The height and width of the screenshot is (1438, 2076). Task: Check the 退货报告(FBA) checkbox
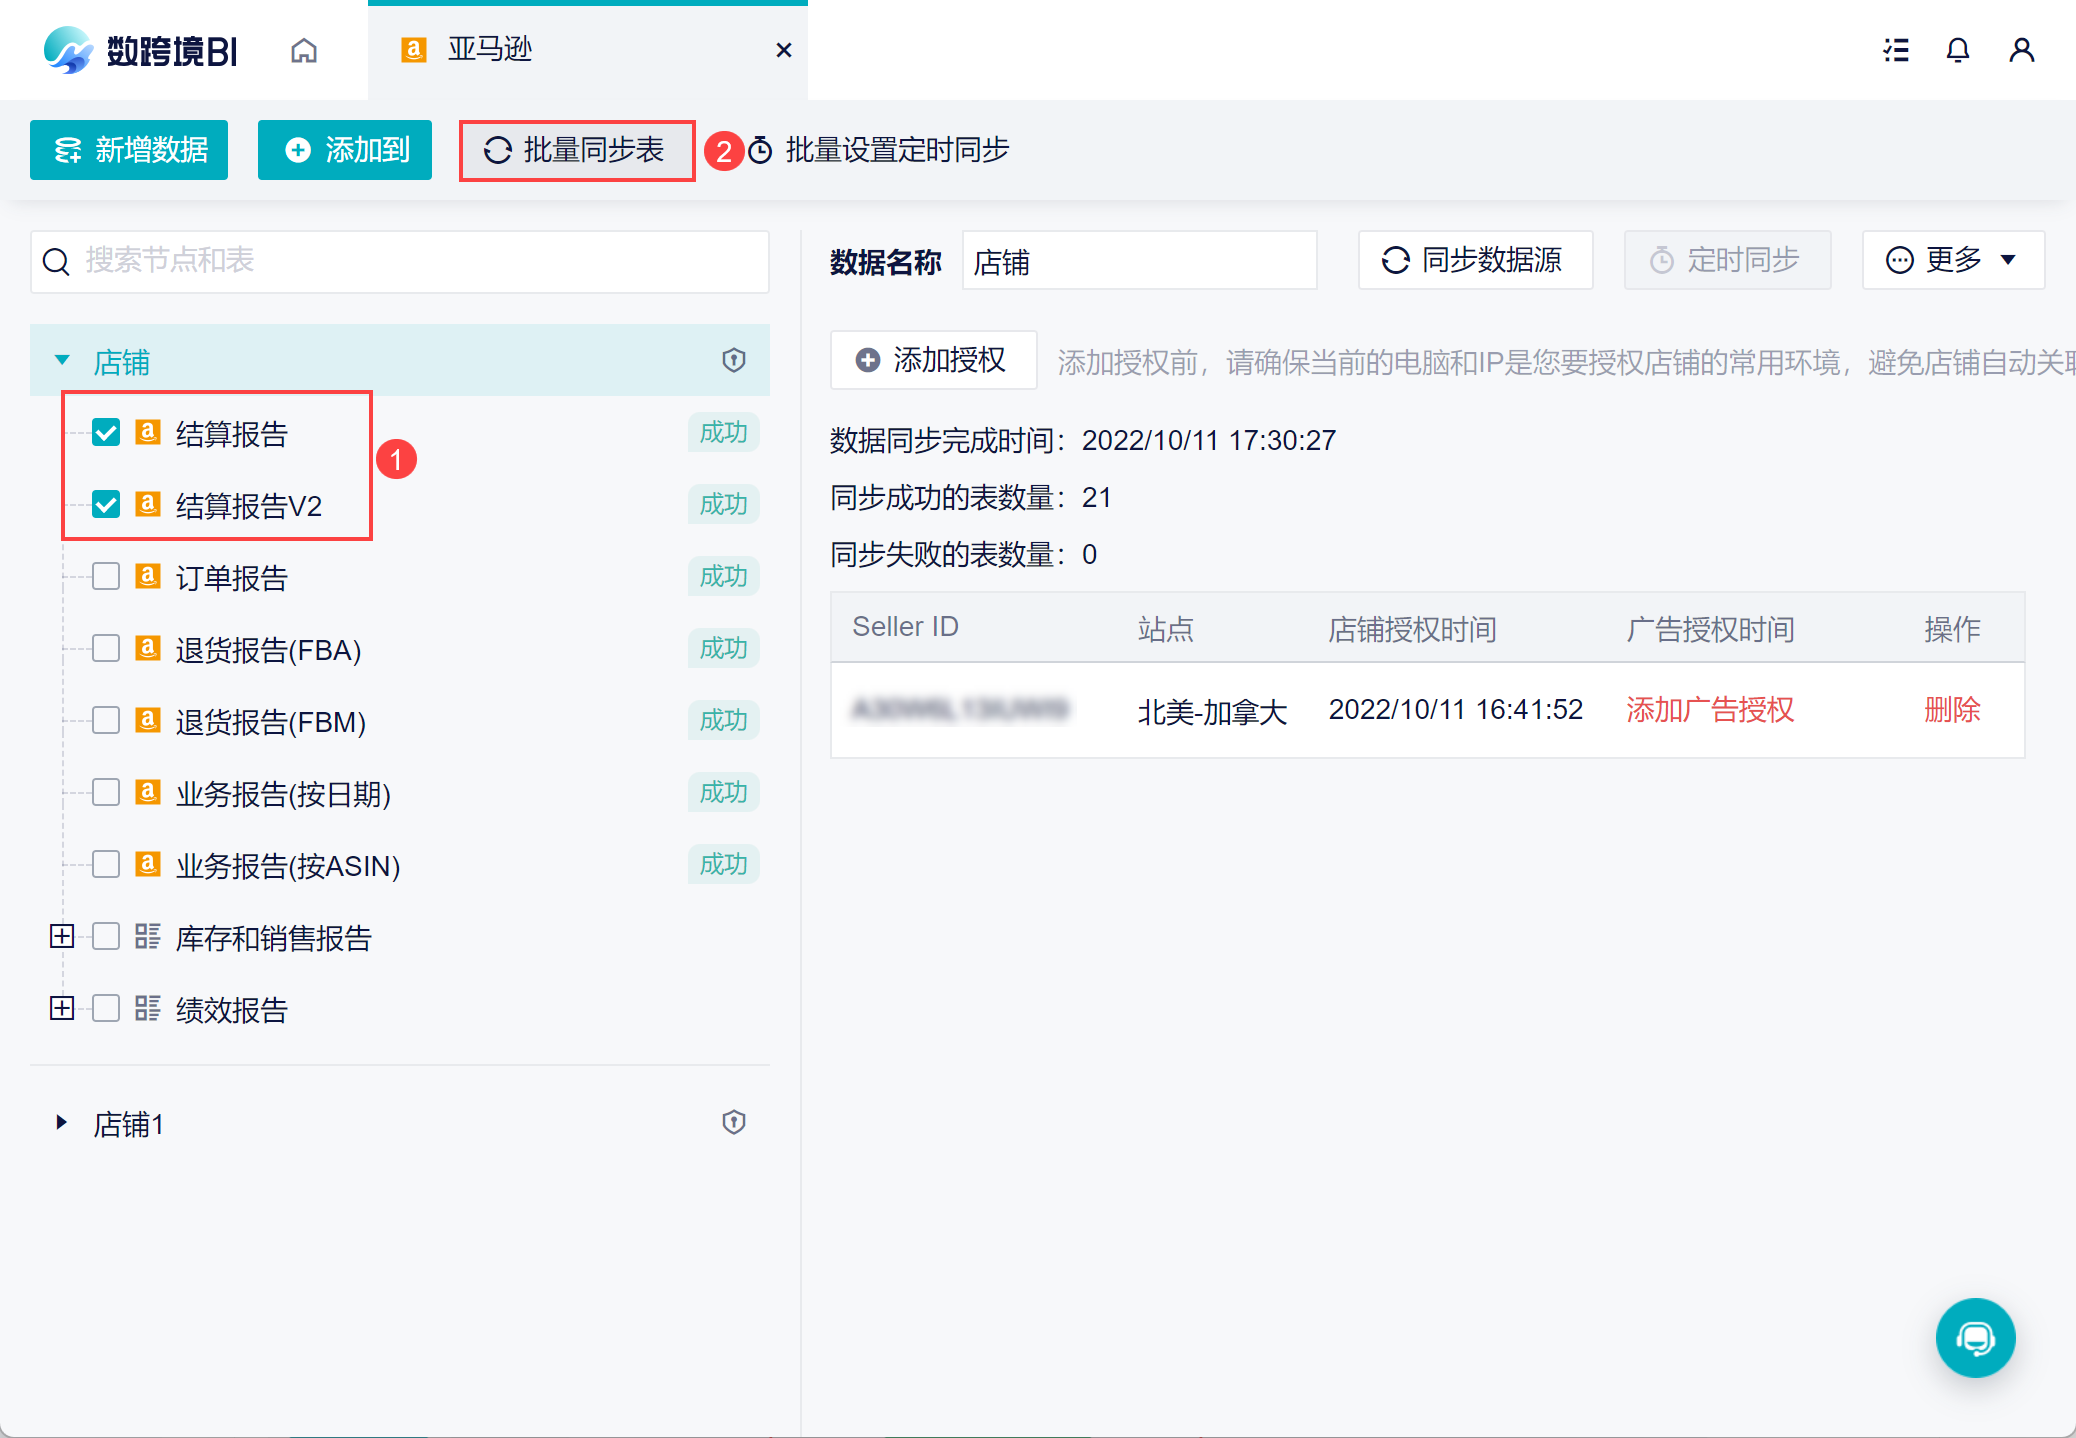[106, 649]
